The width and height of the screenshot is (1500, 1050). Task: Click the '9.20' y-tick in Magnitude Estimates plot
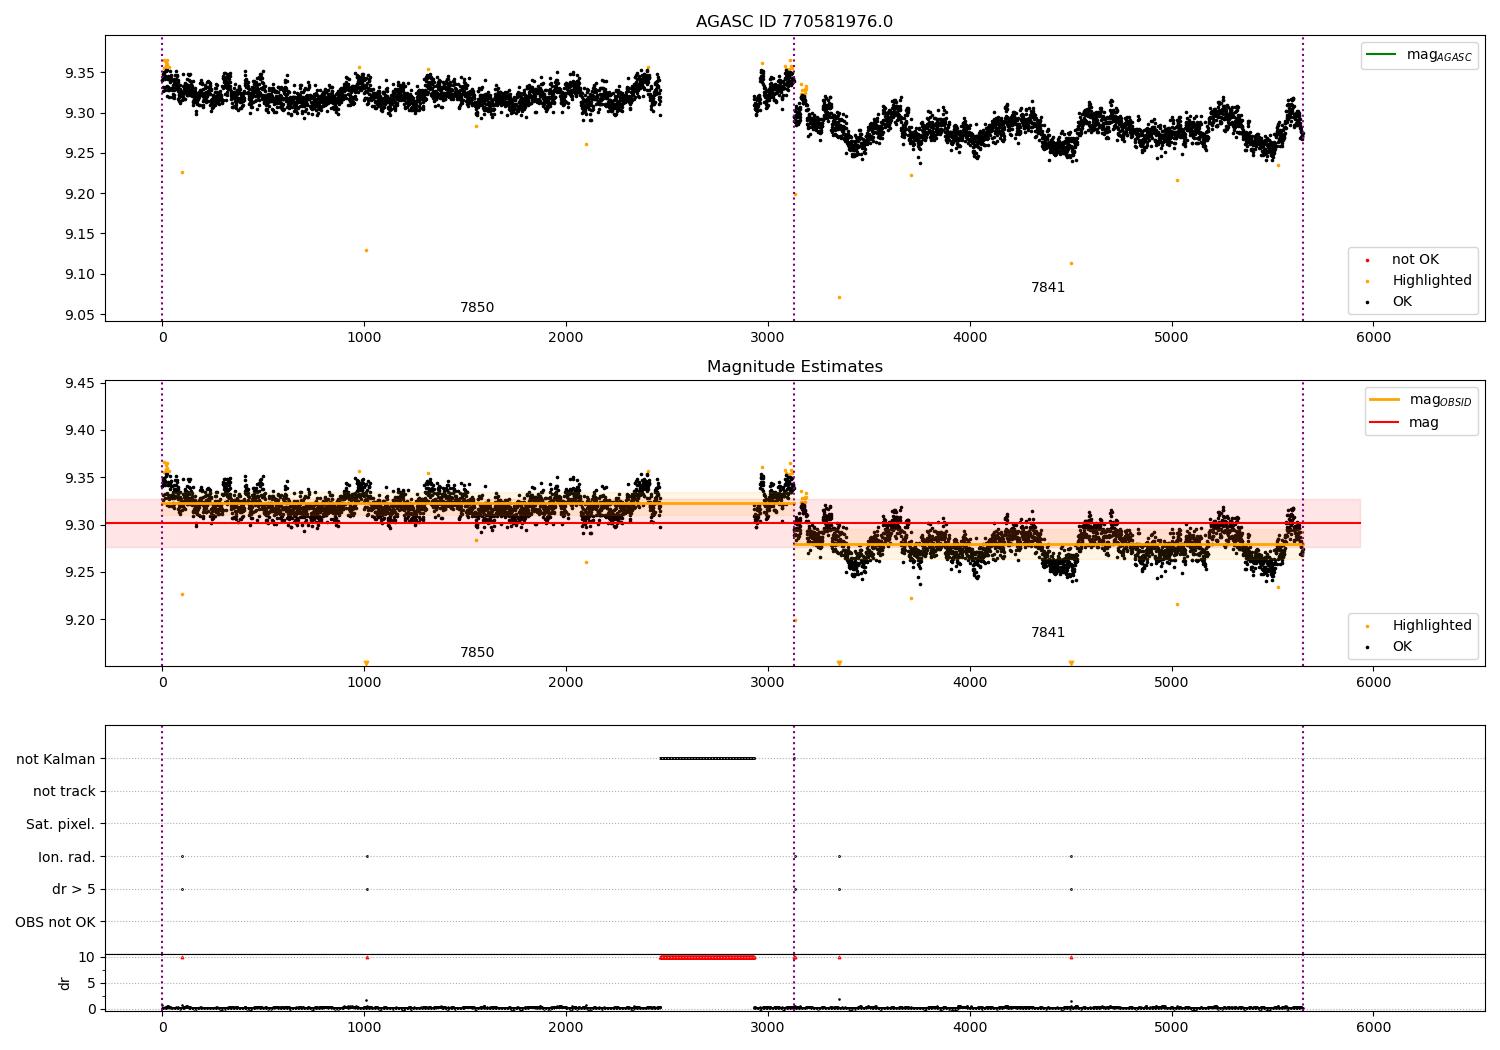click(x=81, y=620)
